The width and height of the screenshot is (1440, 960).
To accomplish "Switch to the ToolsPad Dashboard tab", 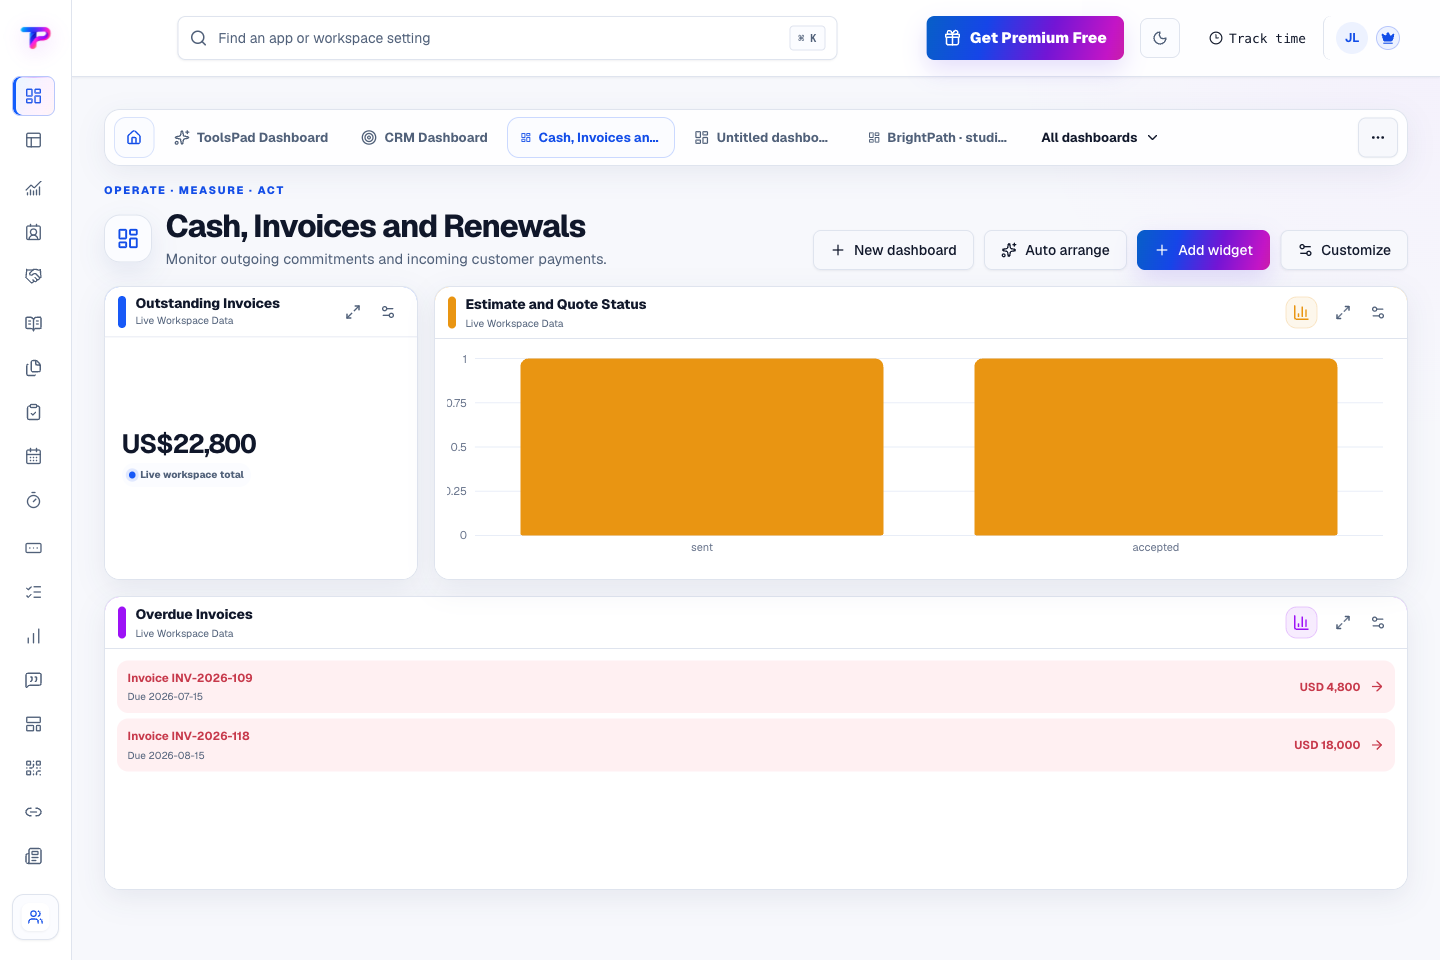I will click(251, 137).
